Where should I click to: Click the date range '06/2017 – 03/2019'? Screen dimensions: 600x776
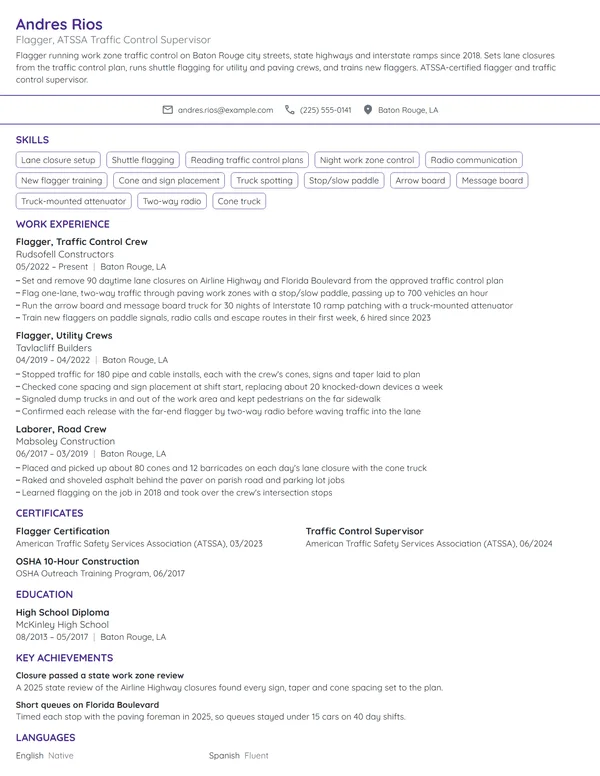52,454
